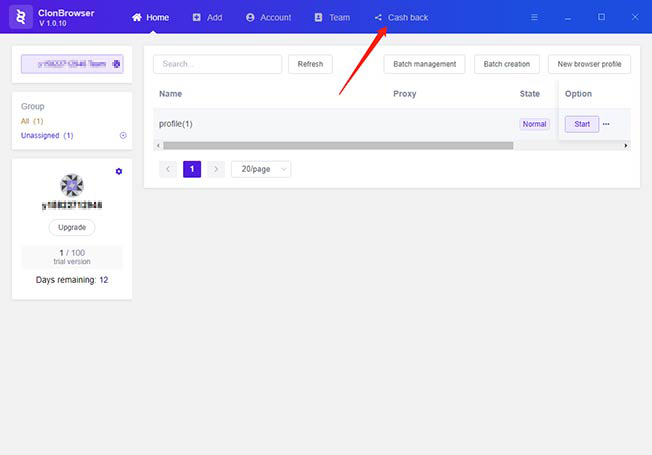
Task: Click the State column header
Action: pyautogui.click(x=530, y=94)
